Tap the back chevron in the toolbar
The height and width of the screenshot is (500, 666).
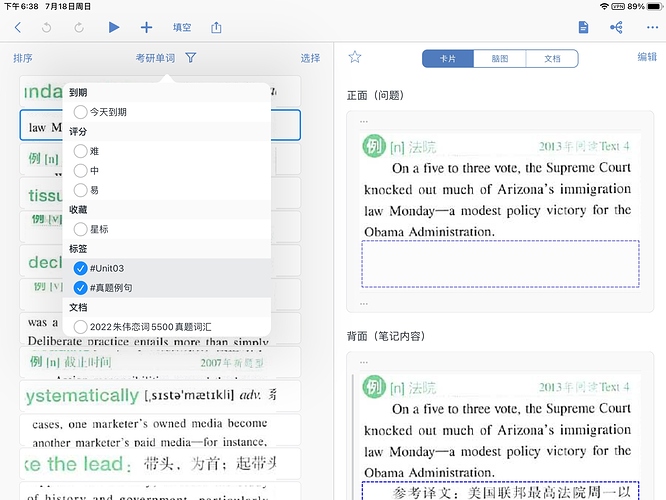[17, 28]
